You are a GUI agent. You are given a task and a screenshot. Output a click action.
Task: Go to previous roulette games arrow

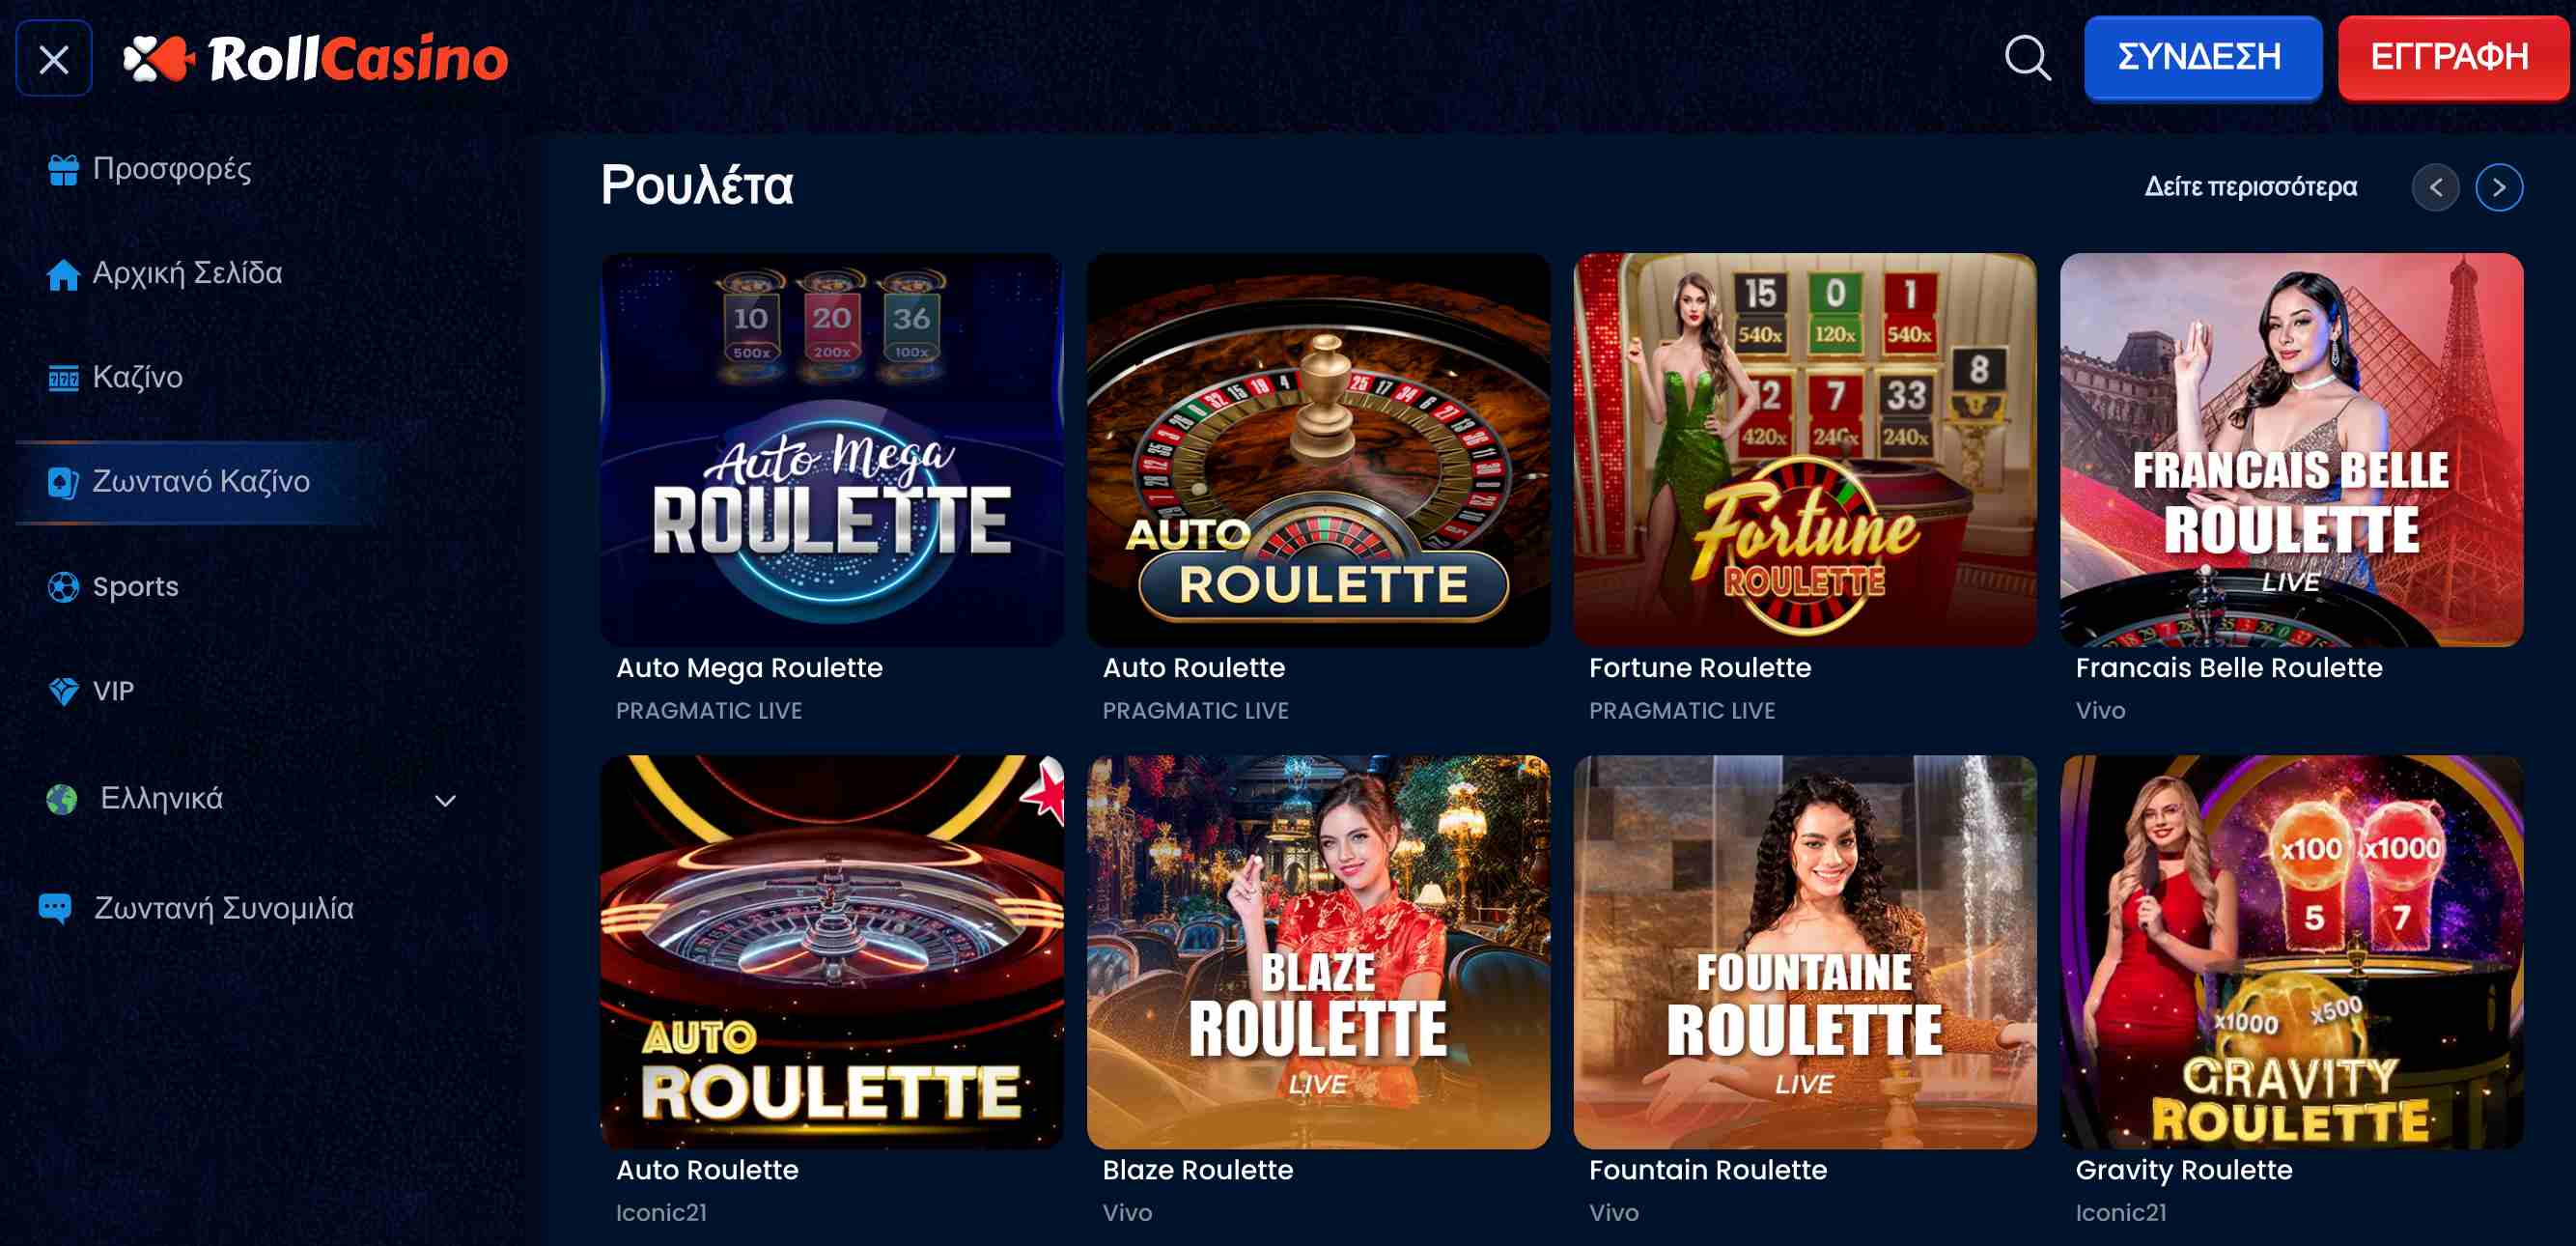[2435, 187]
